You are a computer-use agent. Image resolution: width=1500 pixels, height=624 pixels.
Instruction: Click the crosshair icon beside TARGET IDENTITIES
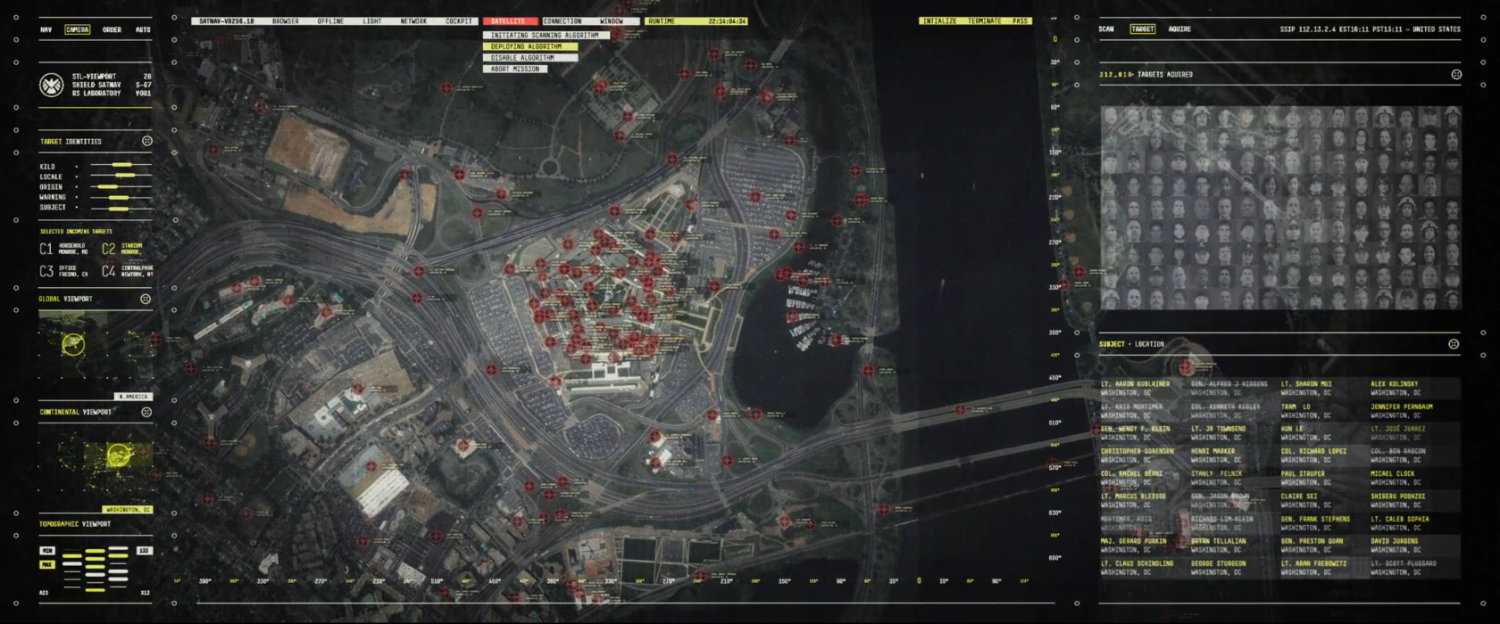click(148, 141)
